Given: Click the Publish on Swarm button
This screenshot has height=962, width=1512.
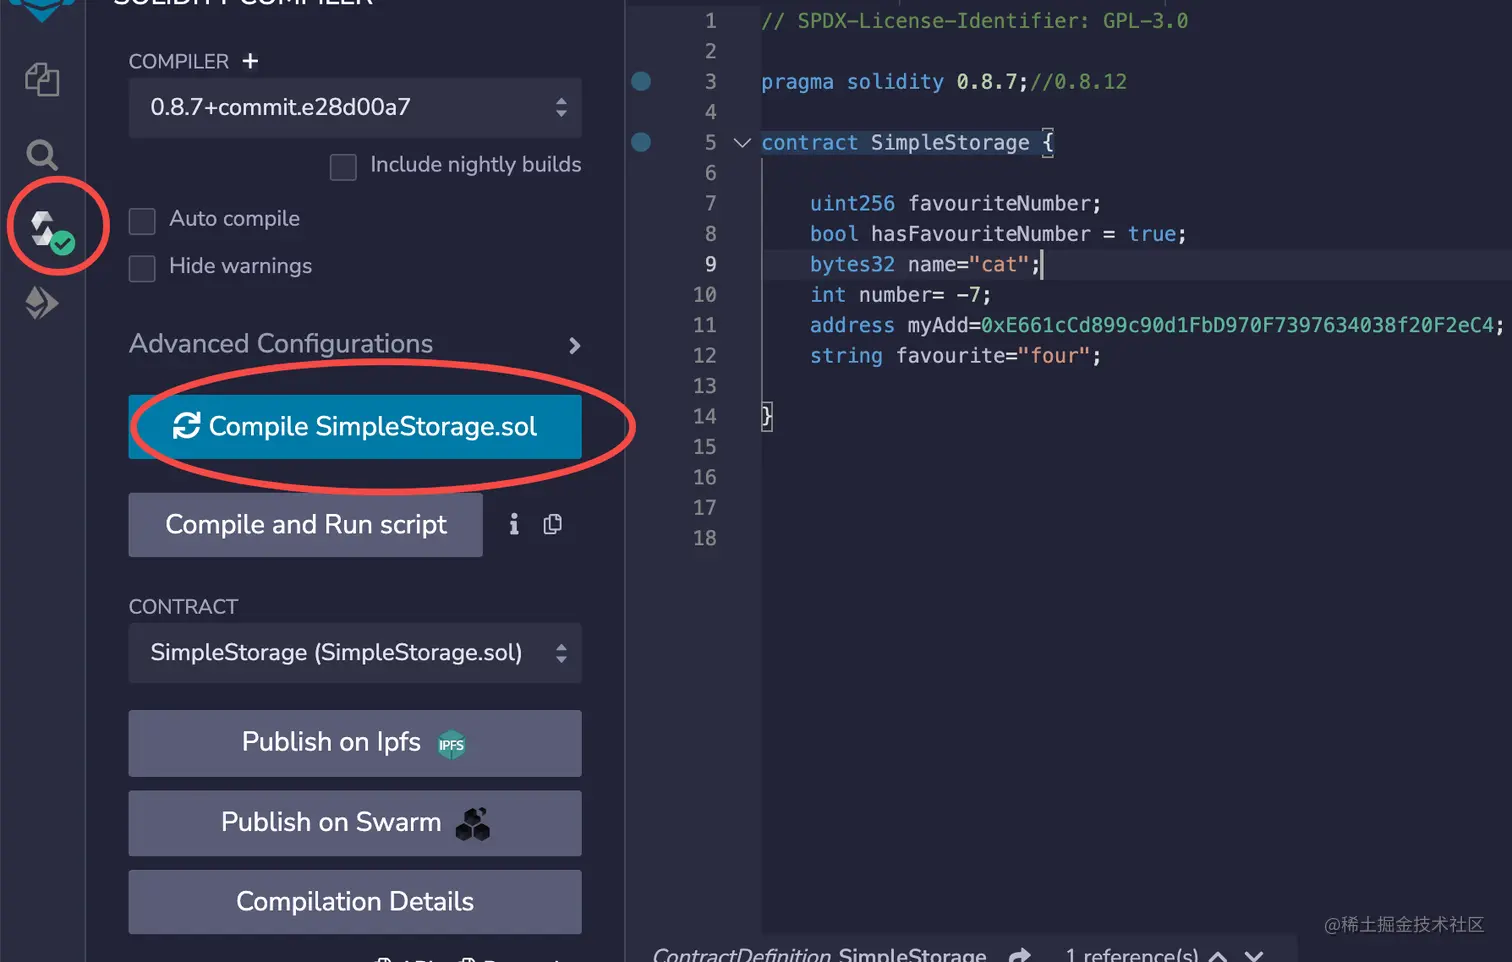Looking at the screenshot, I should coord(355,823).
